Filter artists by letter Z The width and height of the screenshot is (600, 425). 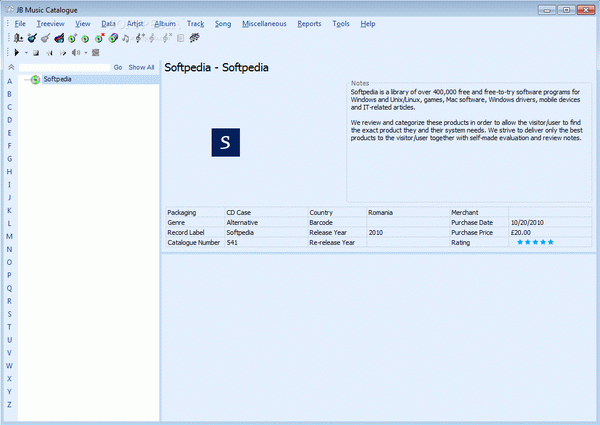[x=10, y=405]
